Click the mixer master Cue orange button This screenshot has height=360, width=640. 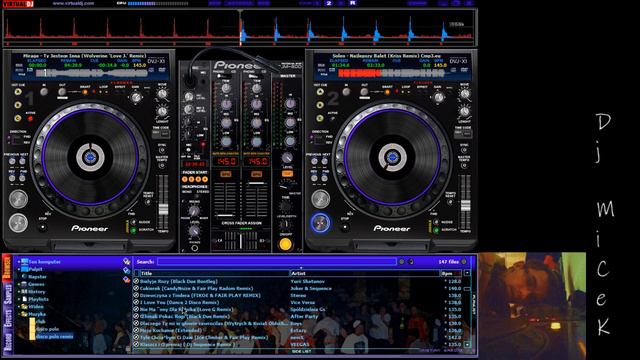click(x=287, y=173)
